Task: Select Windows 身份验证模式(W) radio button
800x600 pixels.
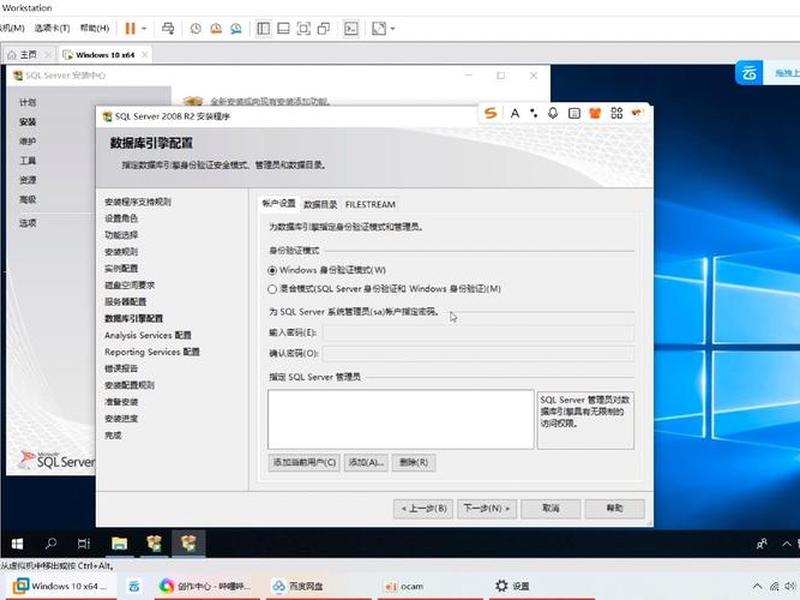Action: [x=272, y=270]
